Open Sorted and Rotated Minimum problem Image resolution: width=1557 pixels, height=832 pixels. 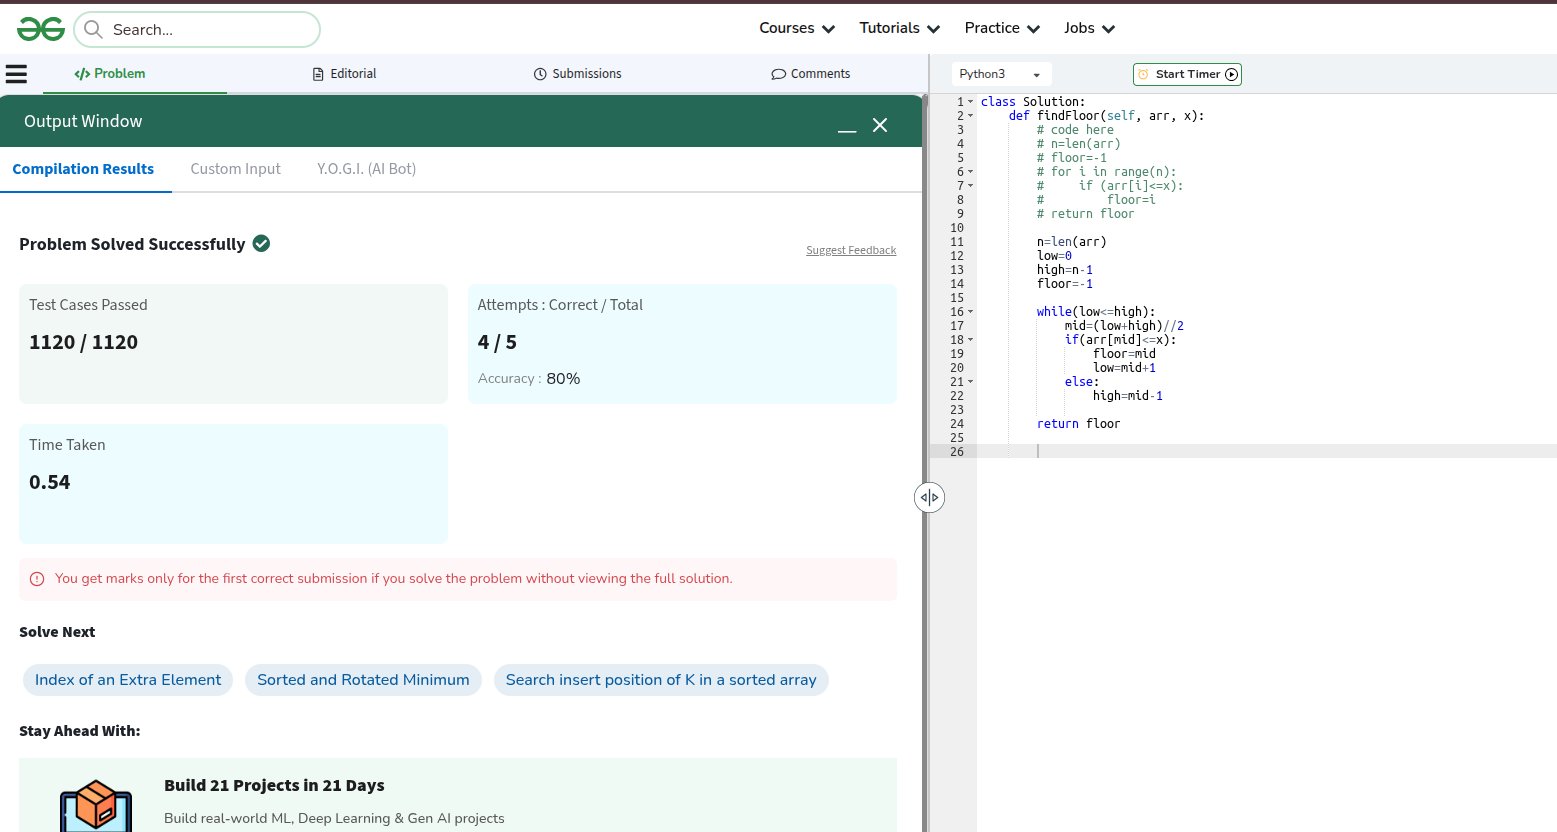(x=363, y=680)
